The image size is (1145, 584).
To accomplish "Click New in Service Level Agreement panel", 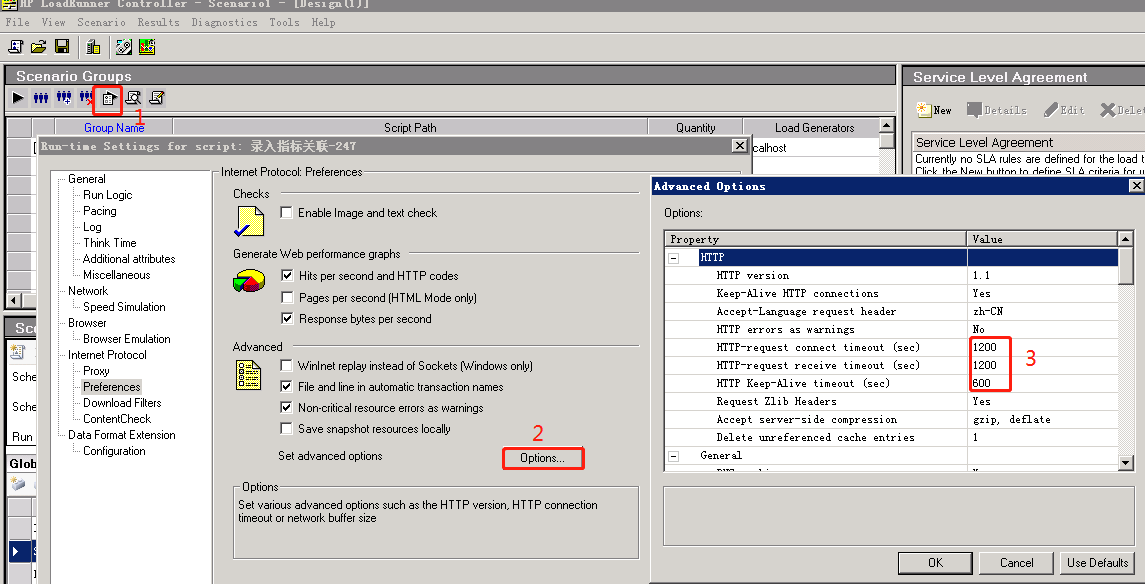I will tap(935, 110).
